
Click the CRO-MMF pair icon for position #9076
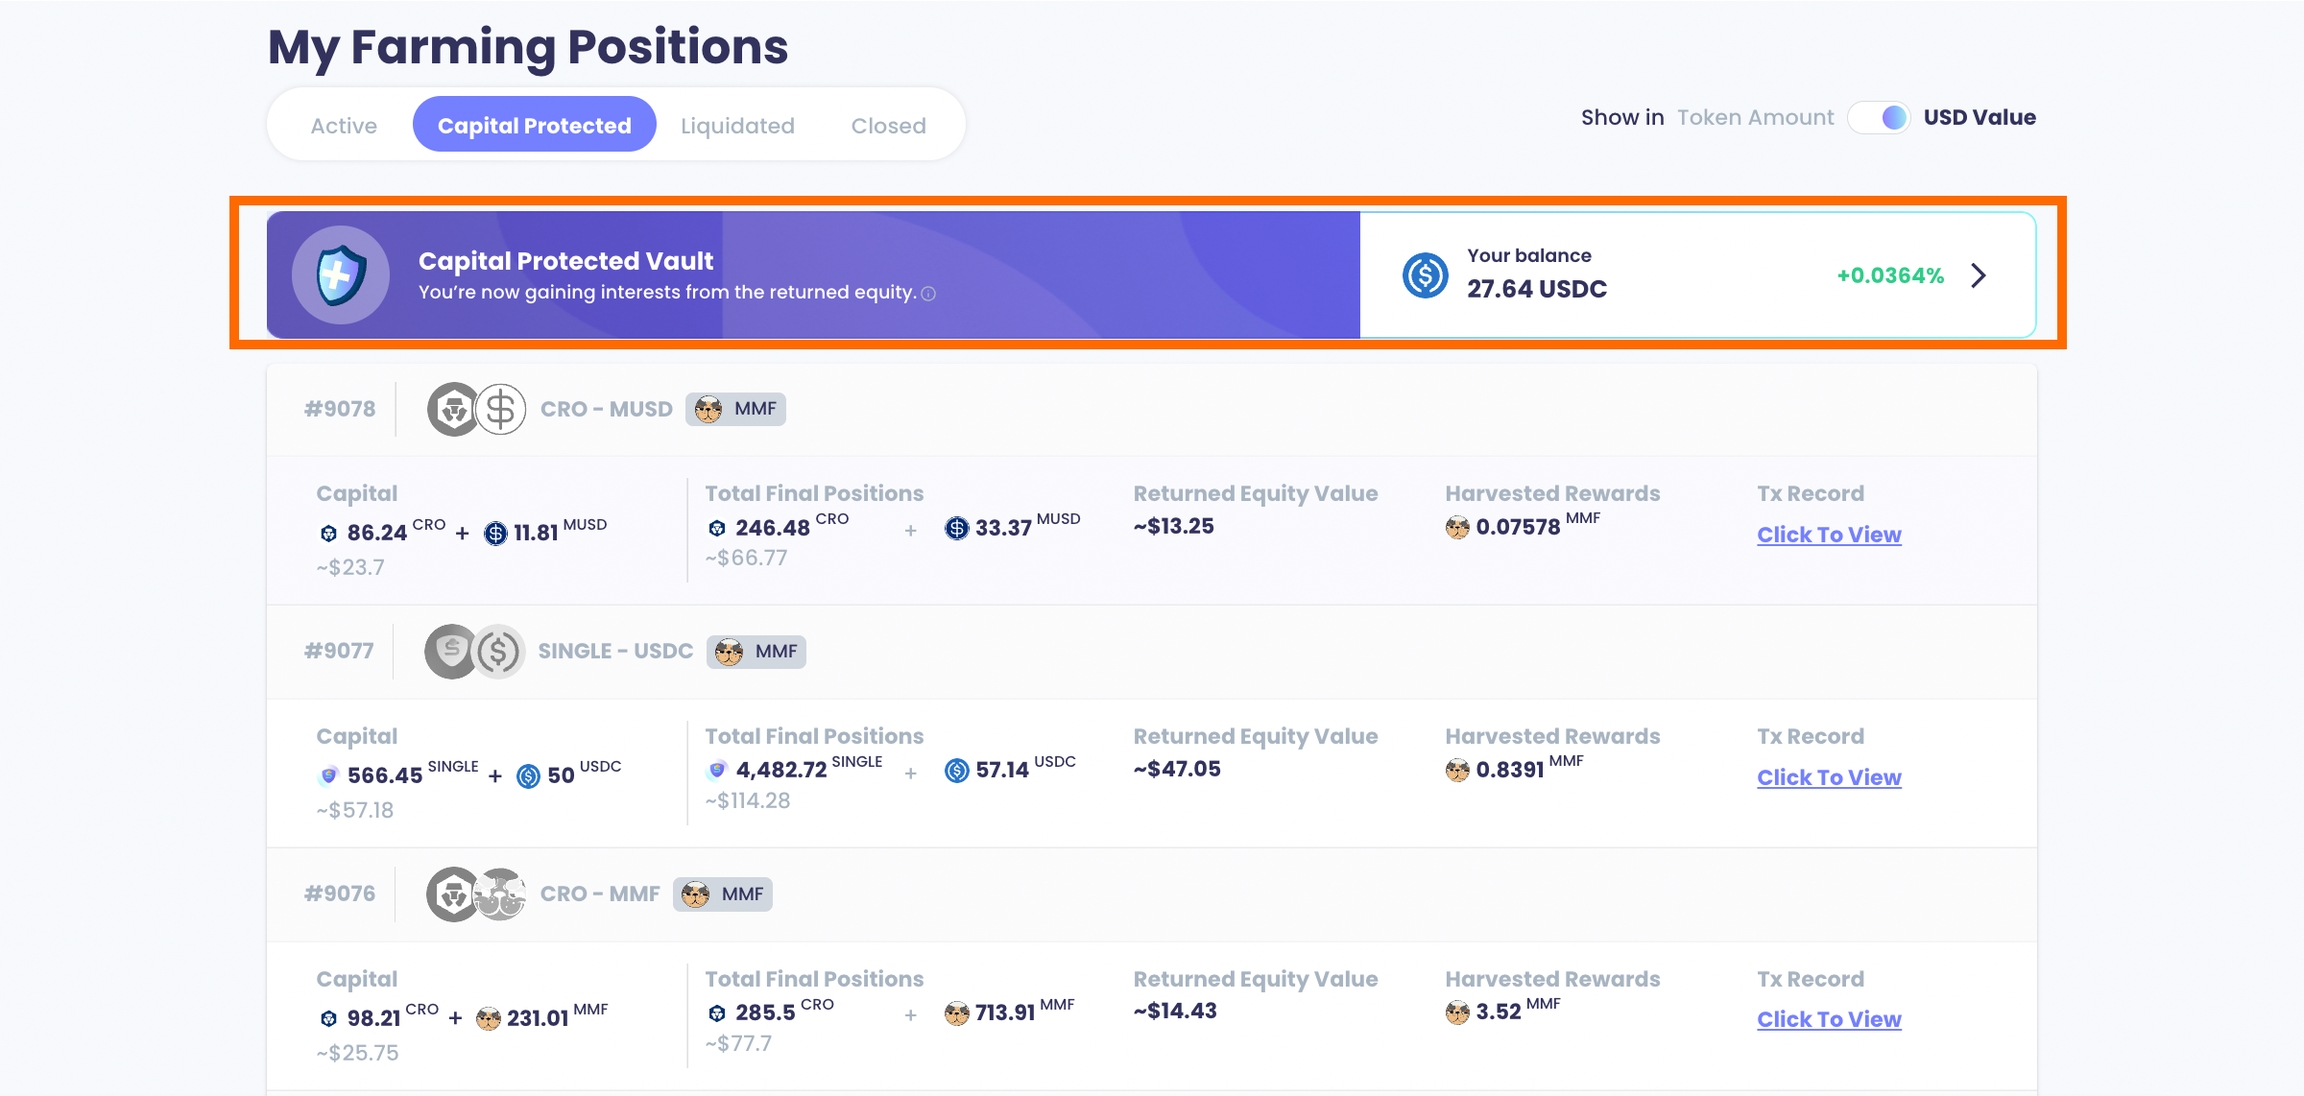pos(477,894)
